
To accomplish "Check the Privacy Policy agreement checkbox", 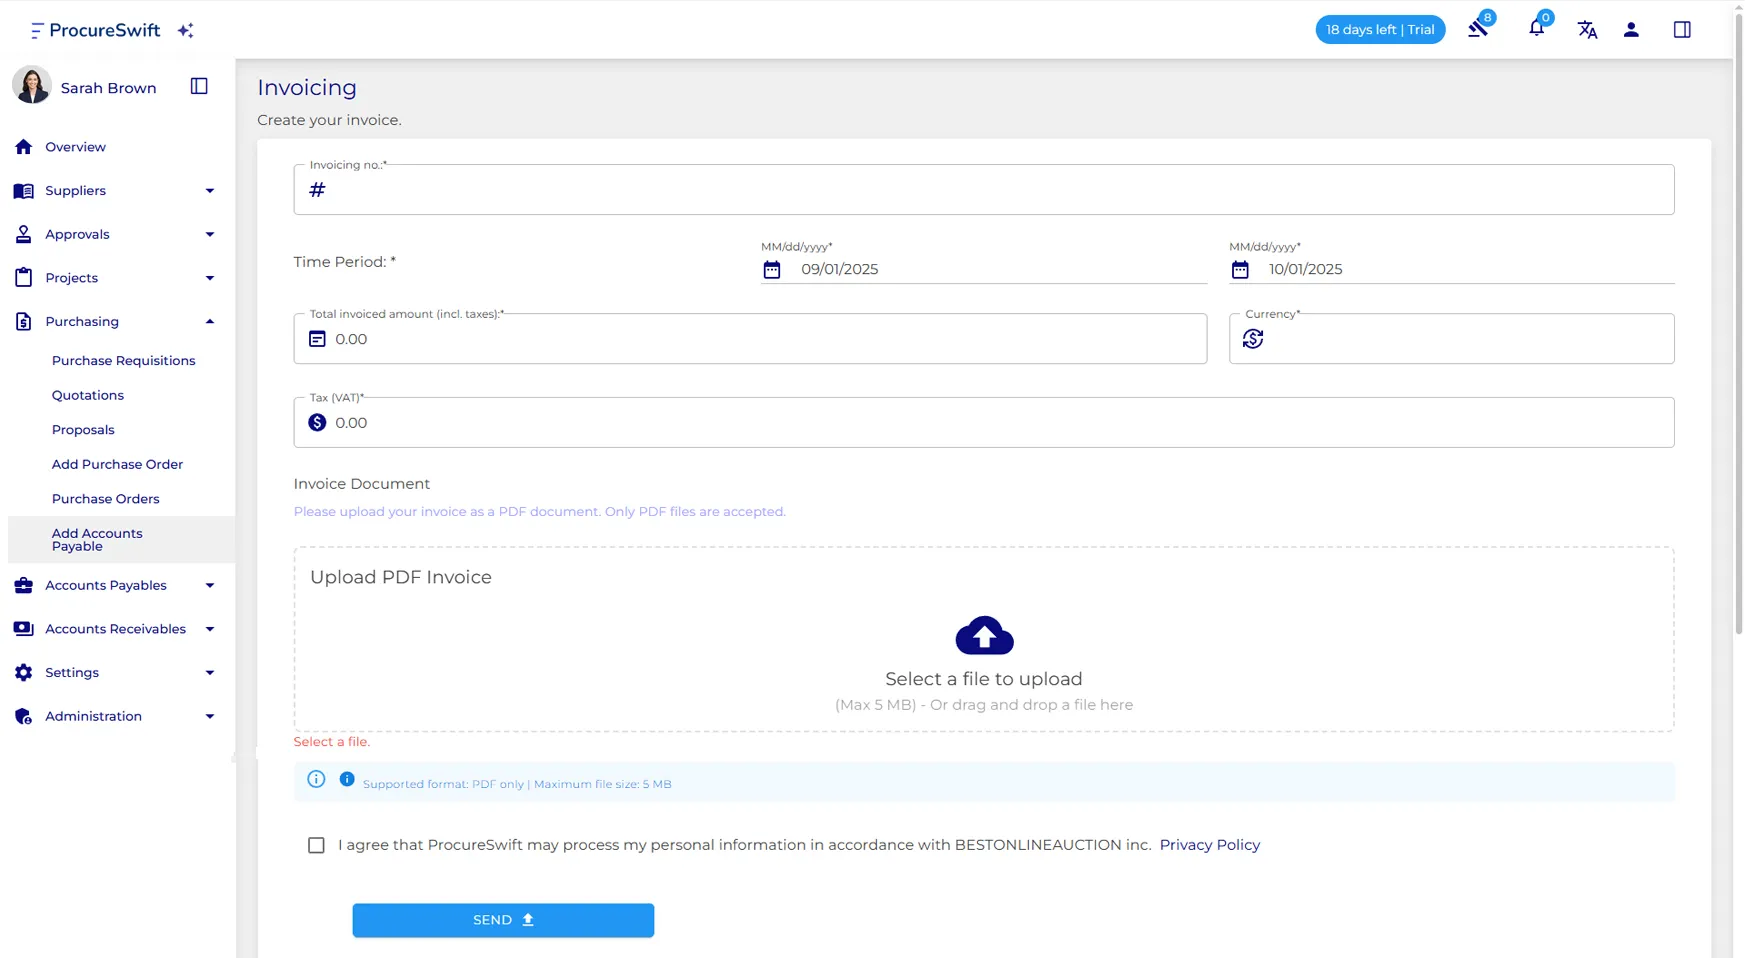I will tap(316, 845).
